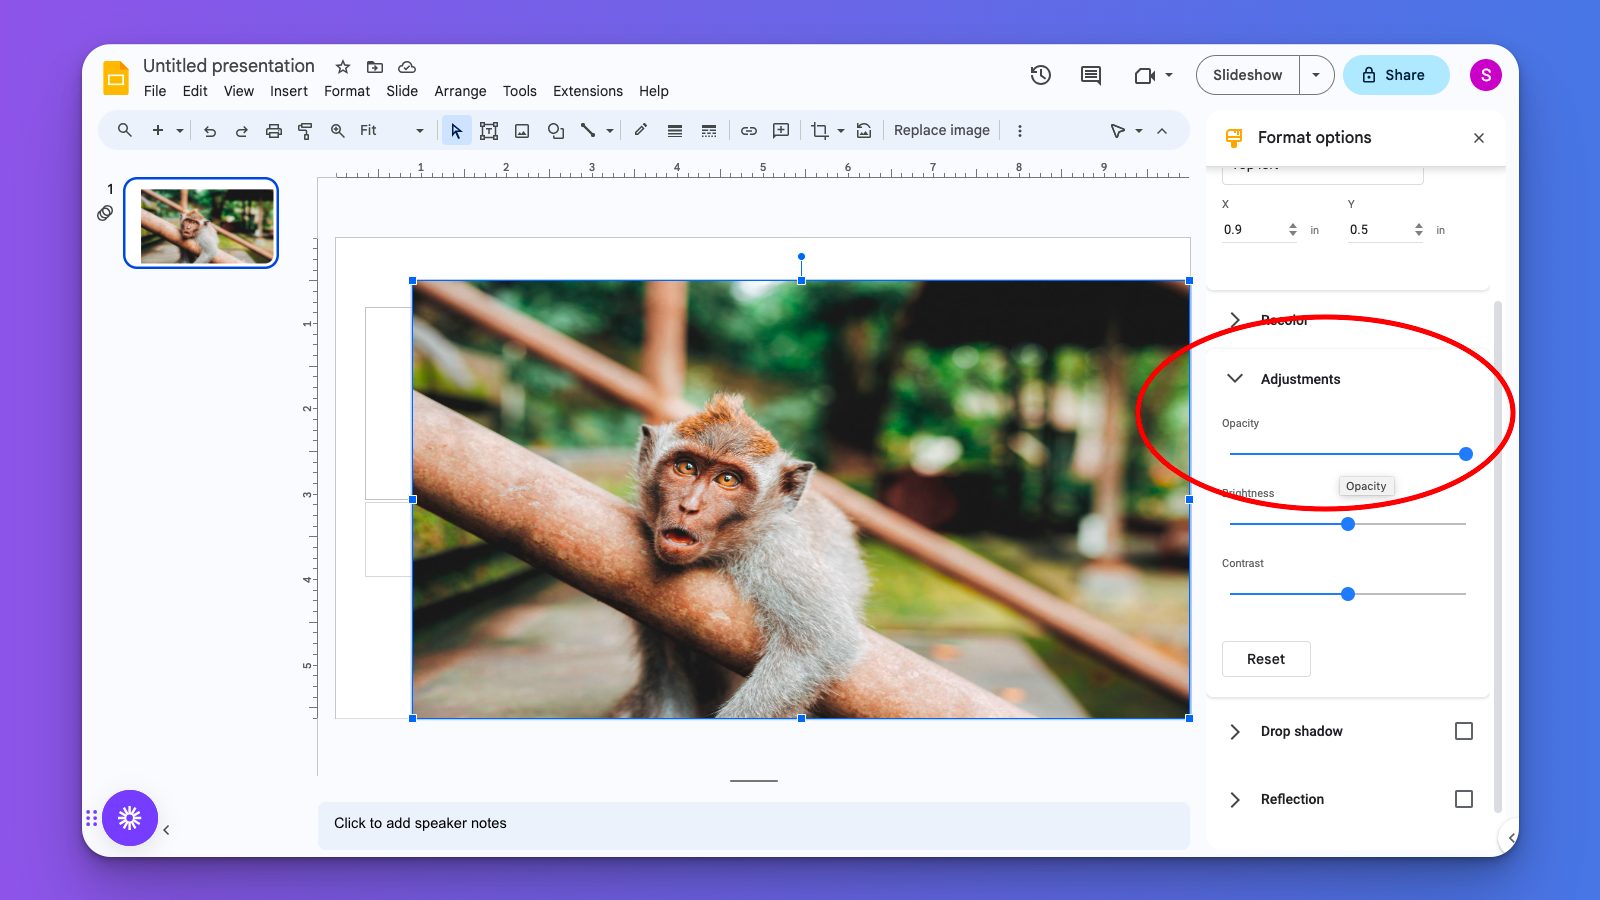Click the Replace image button
This screenshot has height=900, width=1600.
(941, 130)
